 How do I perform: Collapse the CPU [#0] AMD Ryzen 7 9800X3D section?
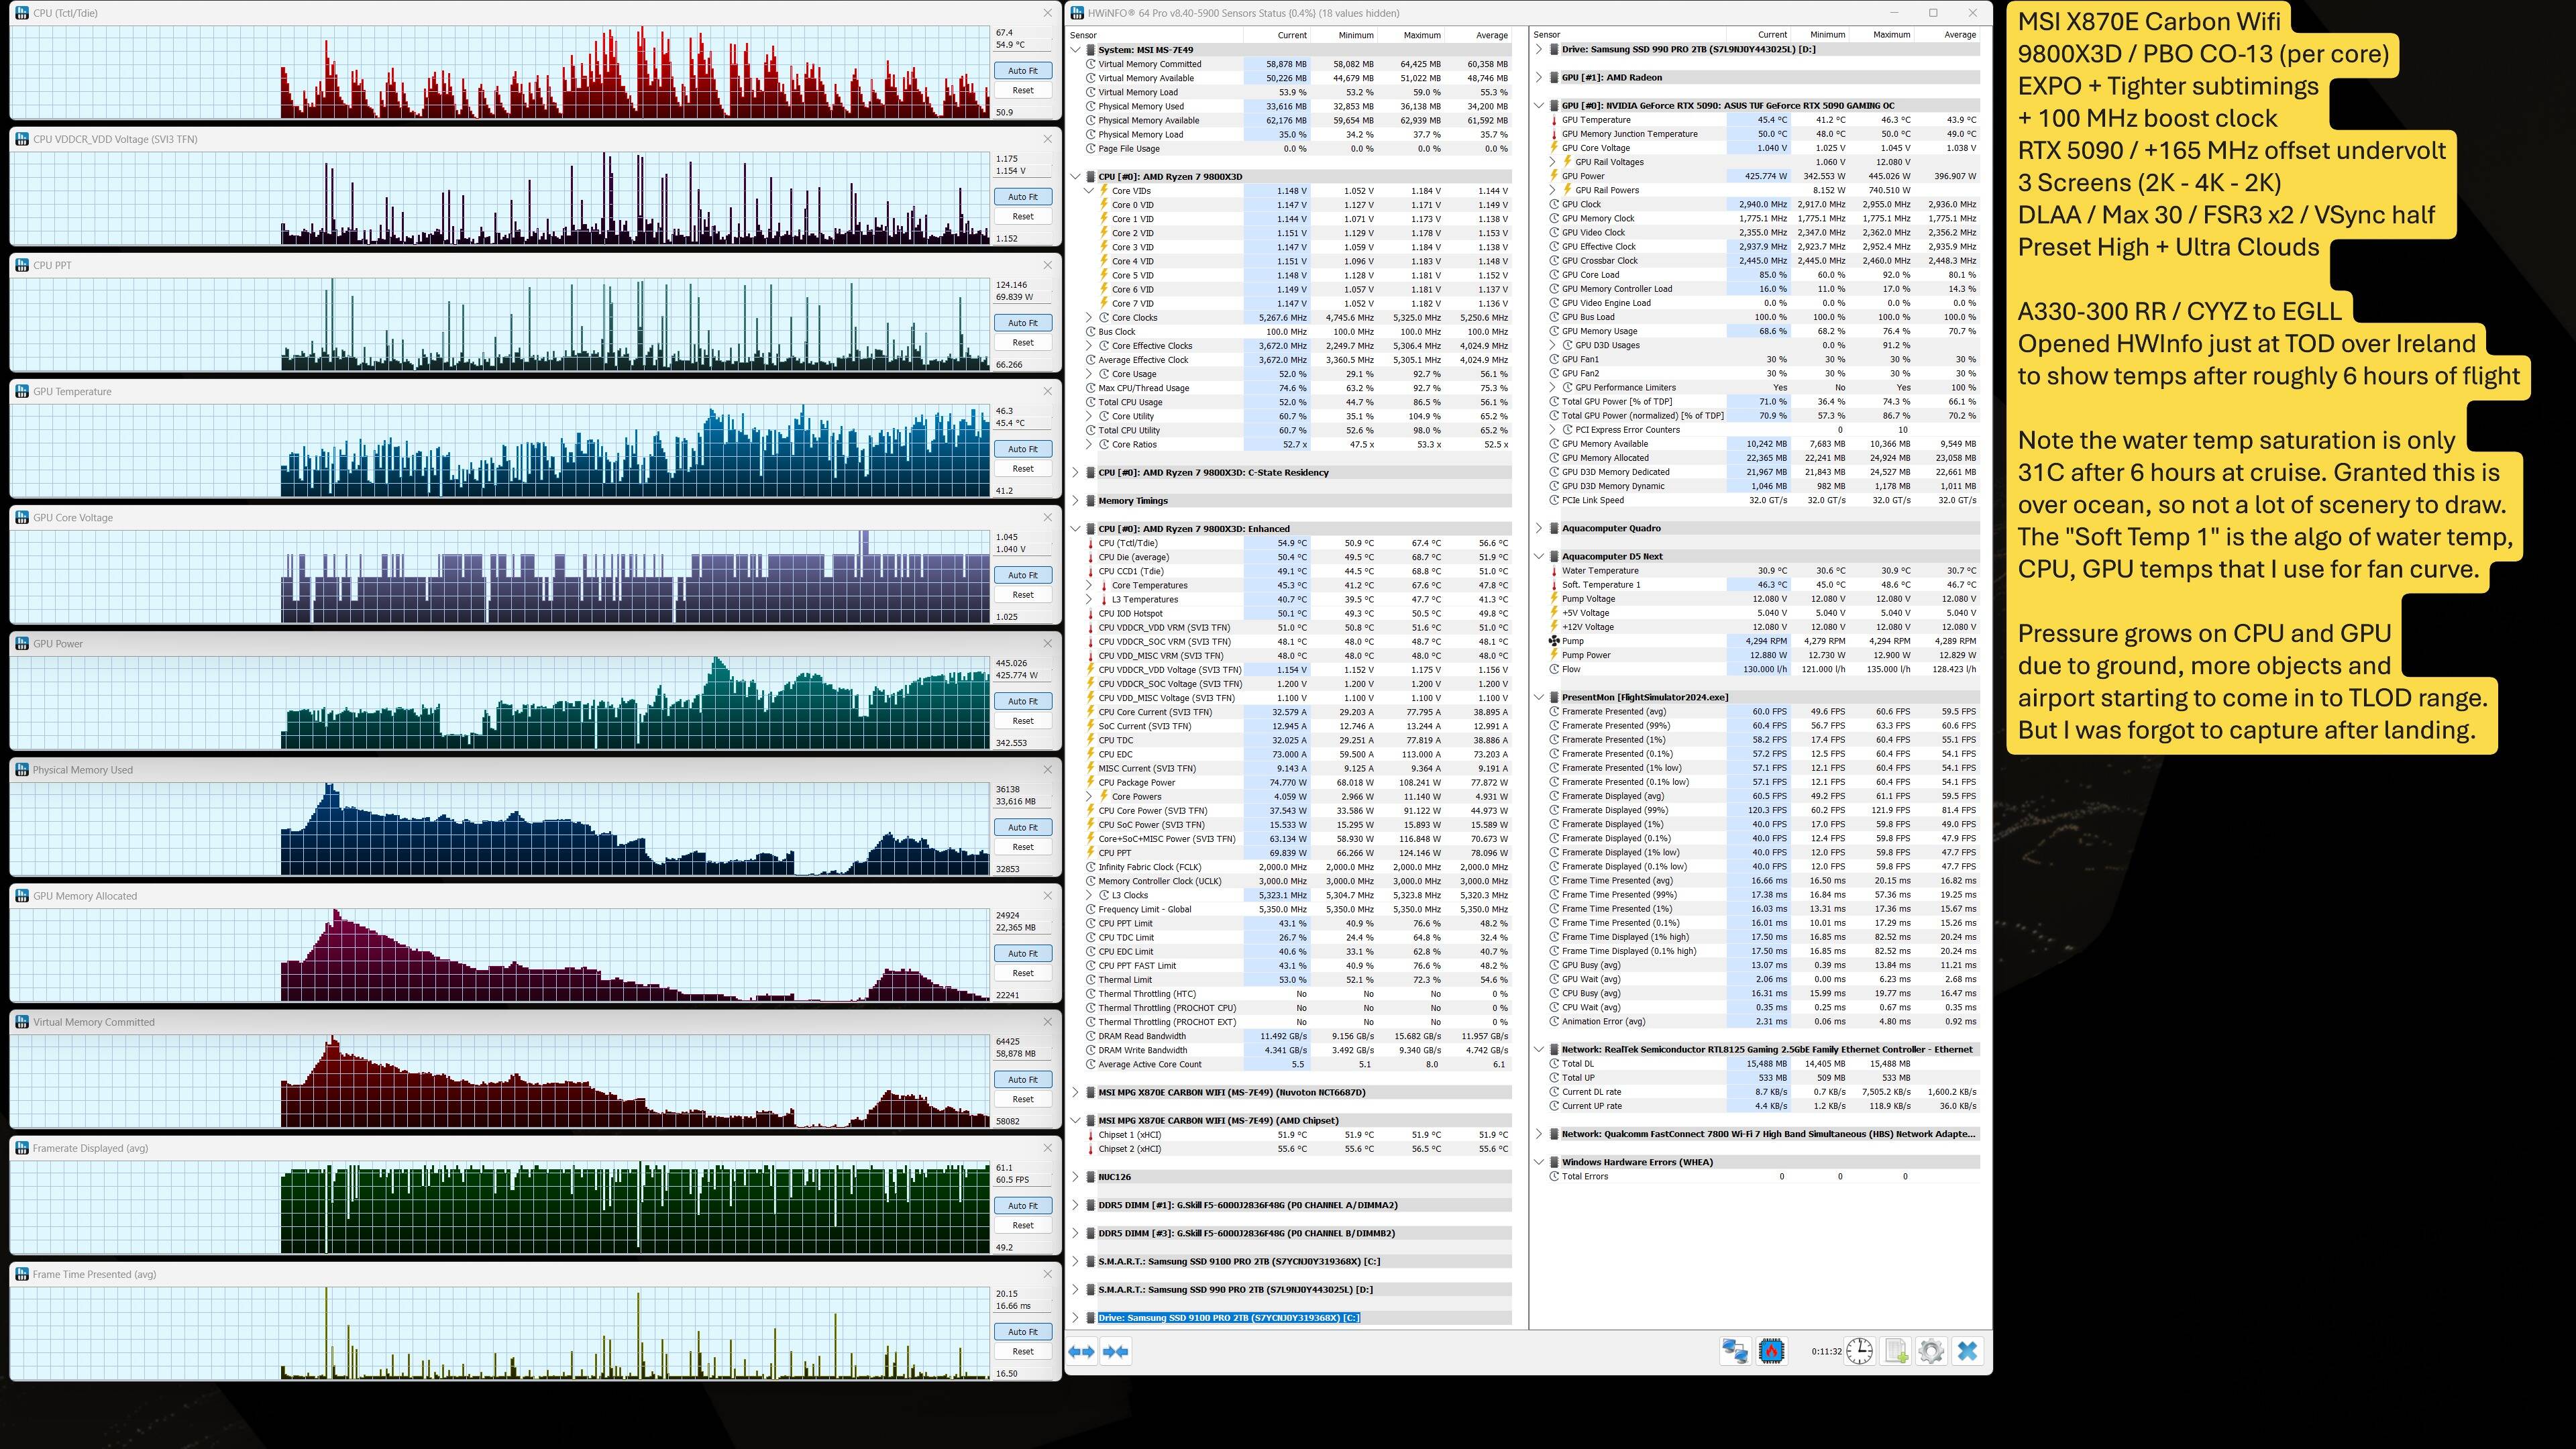[1076, 176]
